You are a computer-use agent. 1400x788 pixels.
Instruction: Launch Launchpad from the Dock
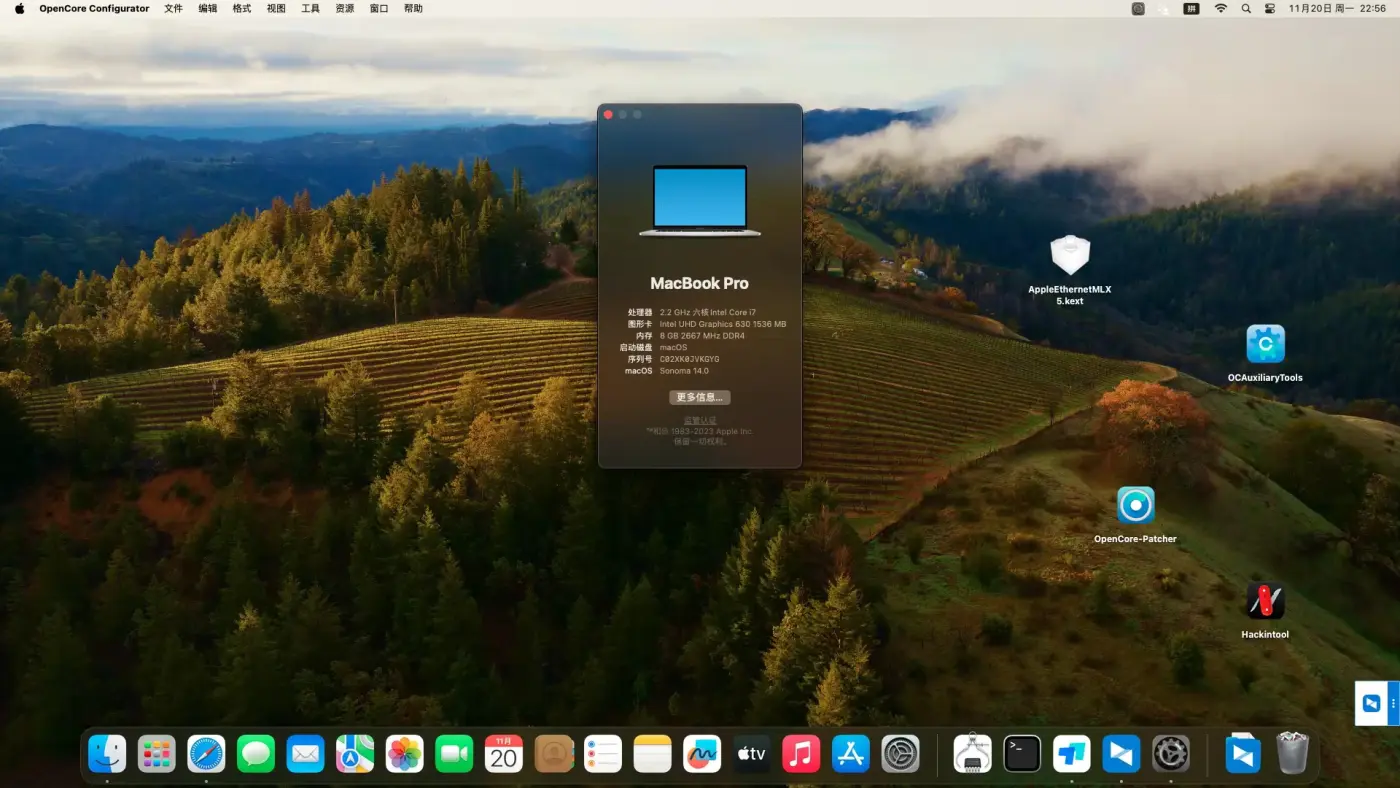click(157, 754)
